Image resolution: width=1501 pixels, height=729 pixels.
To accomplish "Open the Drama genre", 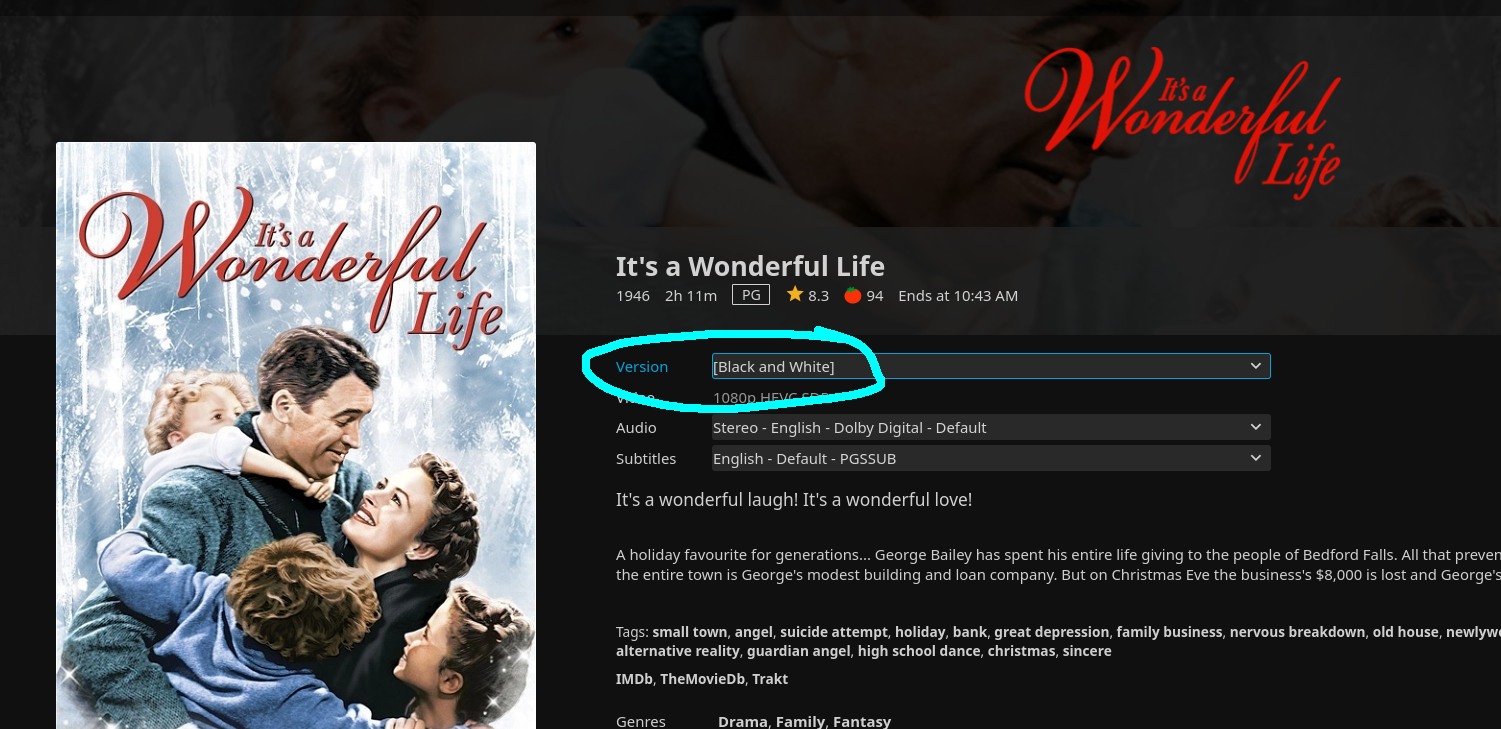I will tap(742, 721).
